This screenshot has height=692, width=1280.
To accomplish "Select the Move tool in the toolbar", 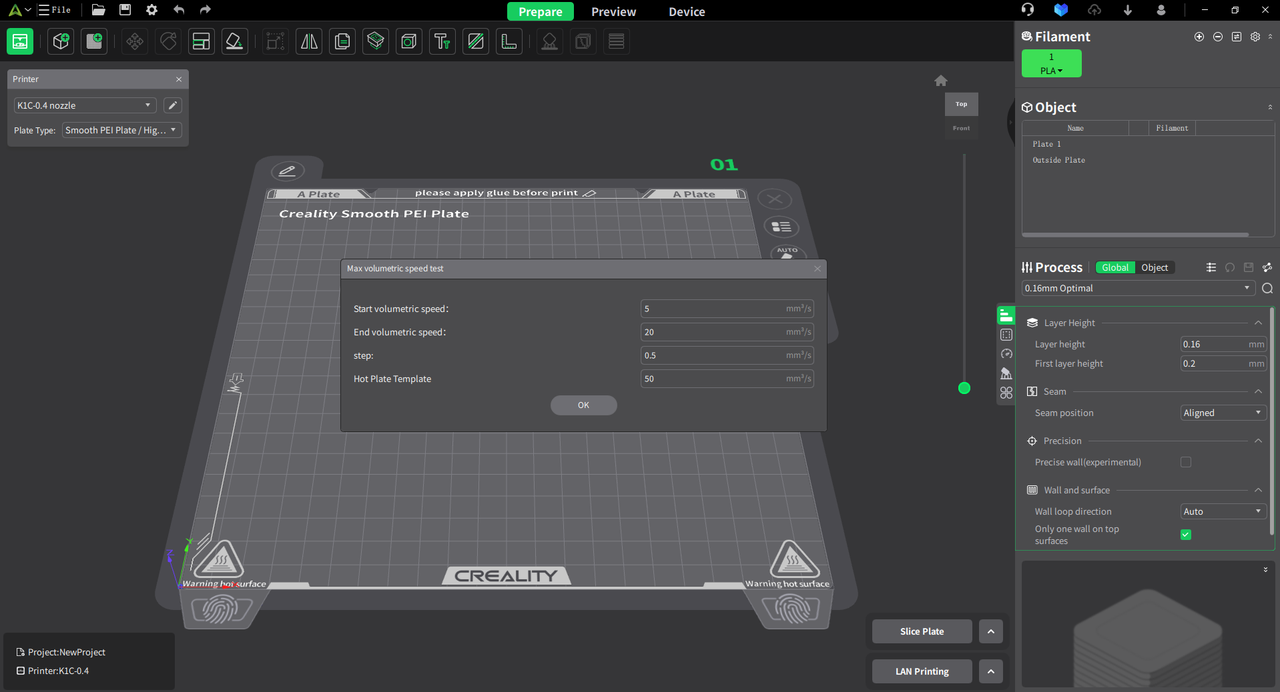I will (x=134, y=41).
